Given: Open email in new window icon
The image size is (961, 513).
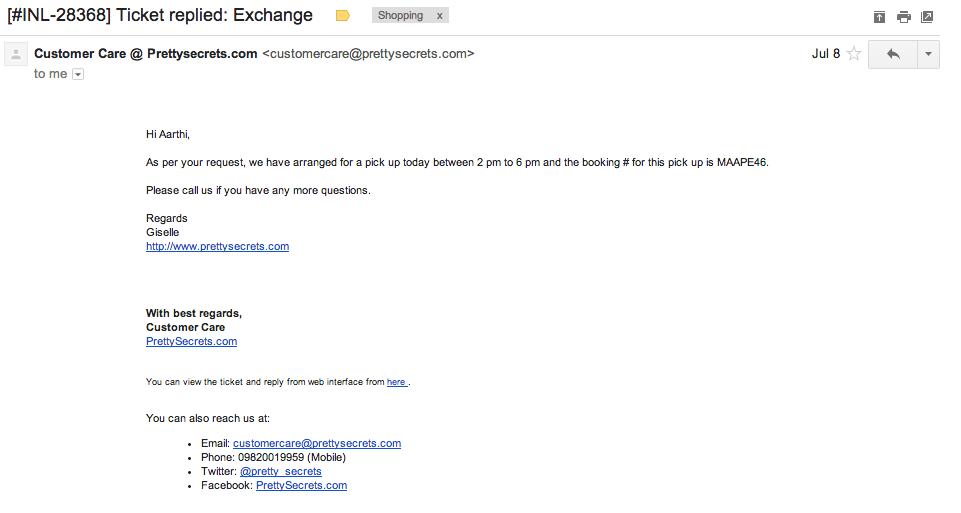Looking at the screenshot, I should click(x=928, y=16).
